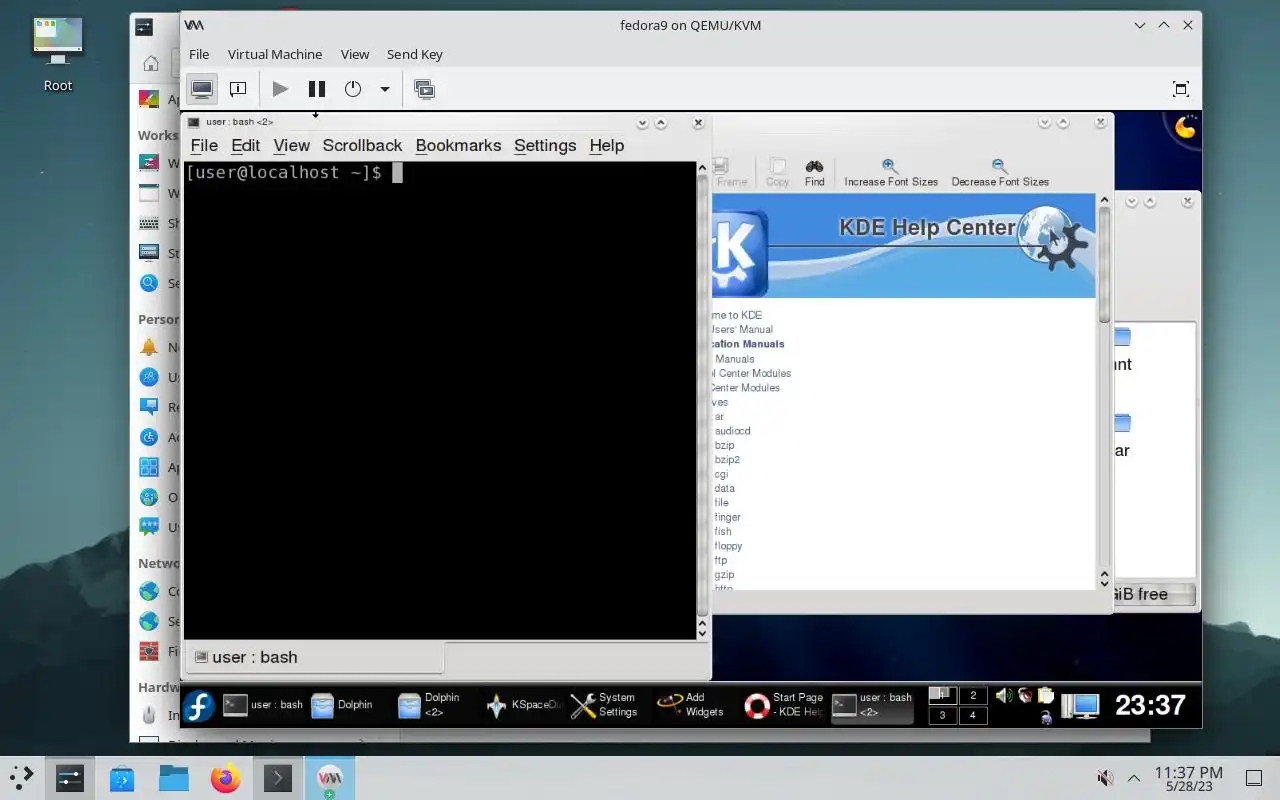This screenshot has width=1280, height=800.
Task: Open the Fedora application launcher in guest
Action: click(198, 706)
